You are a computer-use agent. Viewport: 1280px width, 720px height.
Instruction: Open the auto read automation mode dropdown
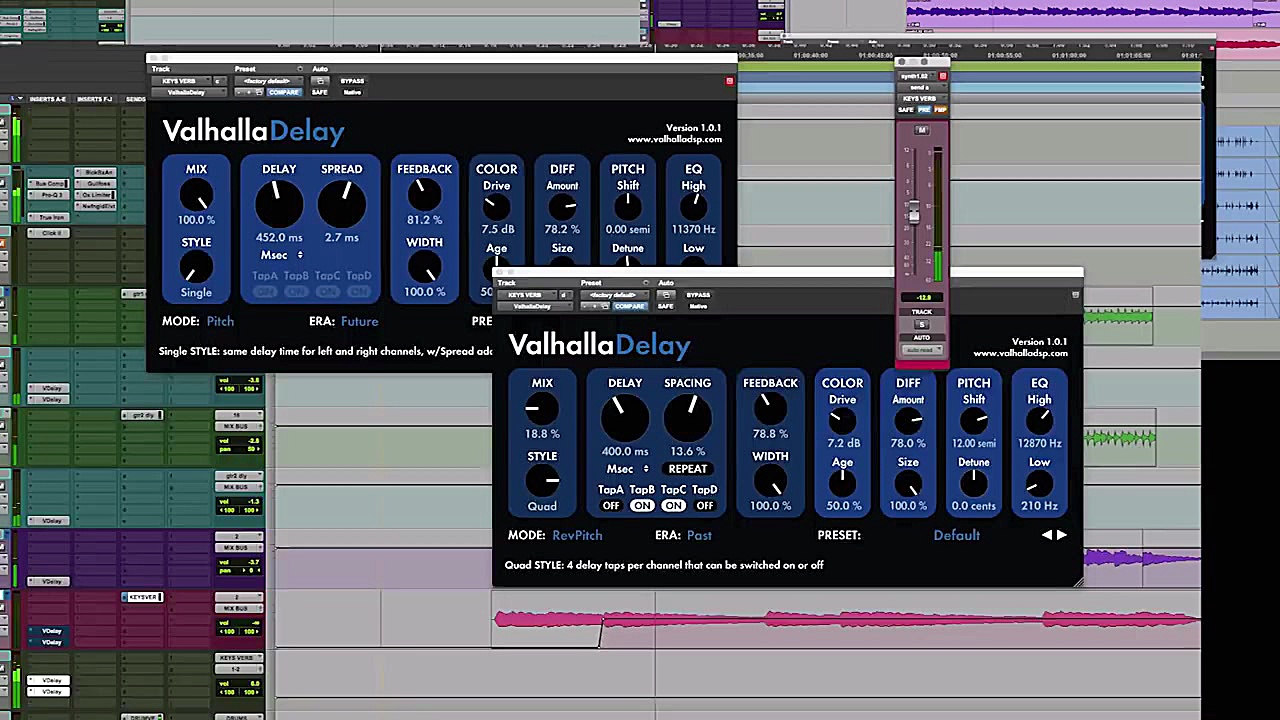click(922, 350)
